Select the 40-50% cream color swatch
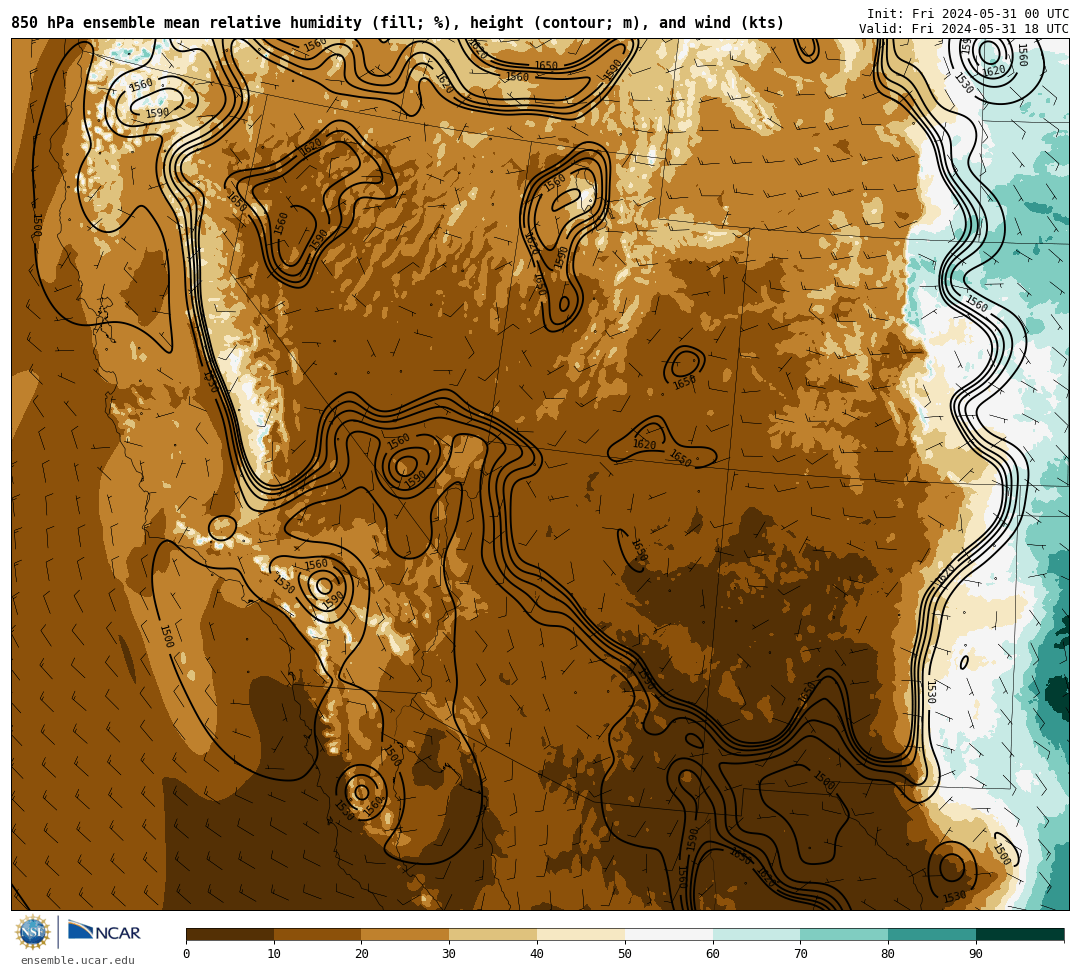Viewport: 1080px width, 973px height. 581,934
